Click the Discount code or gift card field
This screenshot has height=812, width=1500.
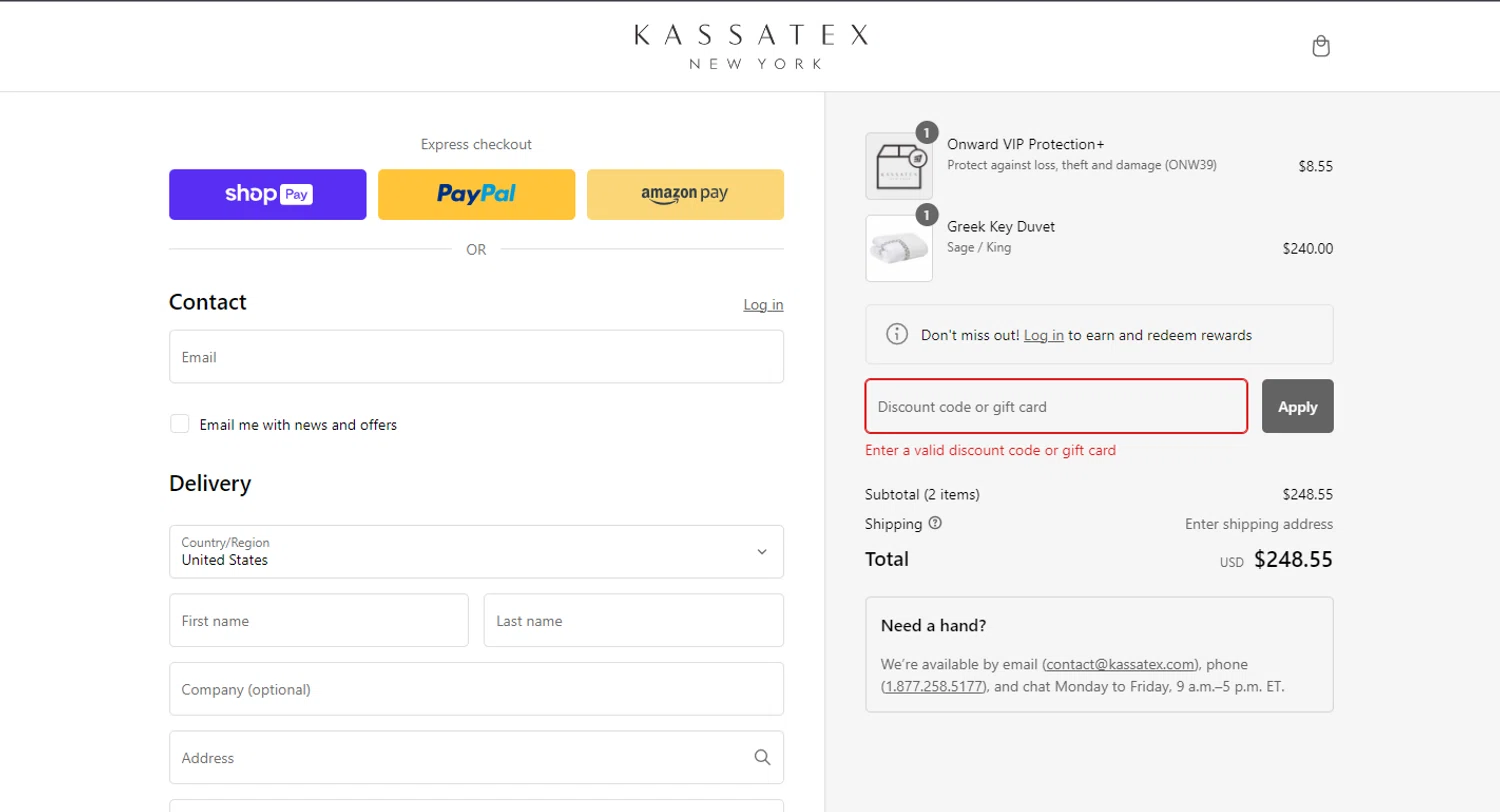(1056, 406)
